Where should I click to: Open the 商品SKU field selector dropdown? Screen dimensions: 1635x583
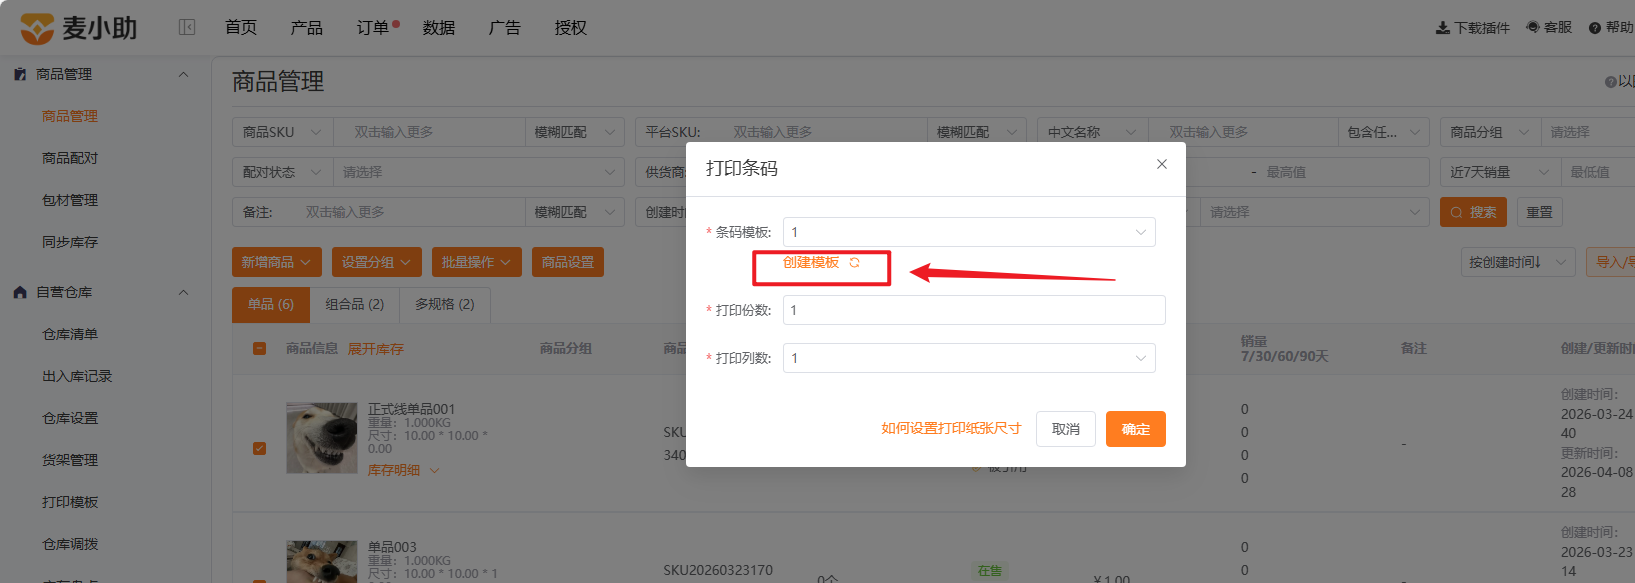click(283, 132)
